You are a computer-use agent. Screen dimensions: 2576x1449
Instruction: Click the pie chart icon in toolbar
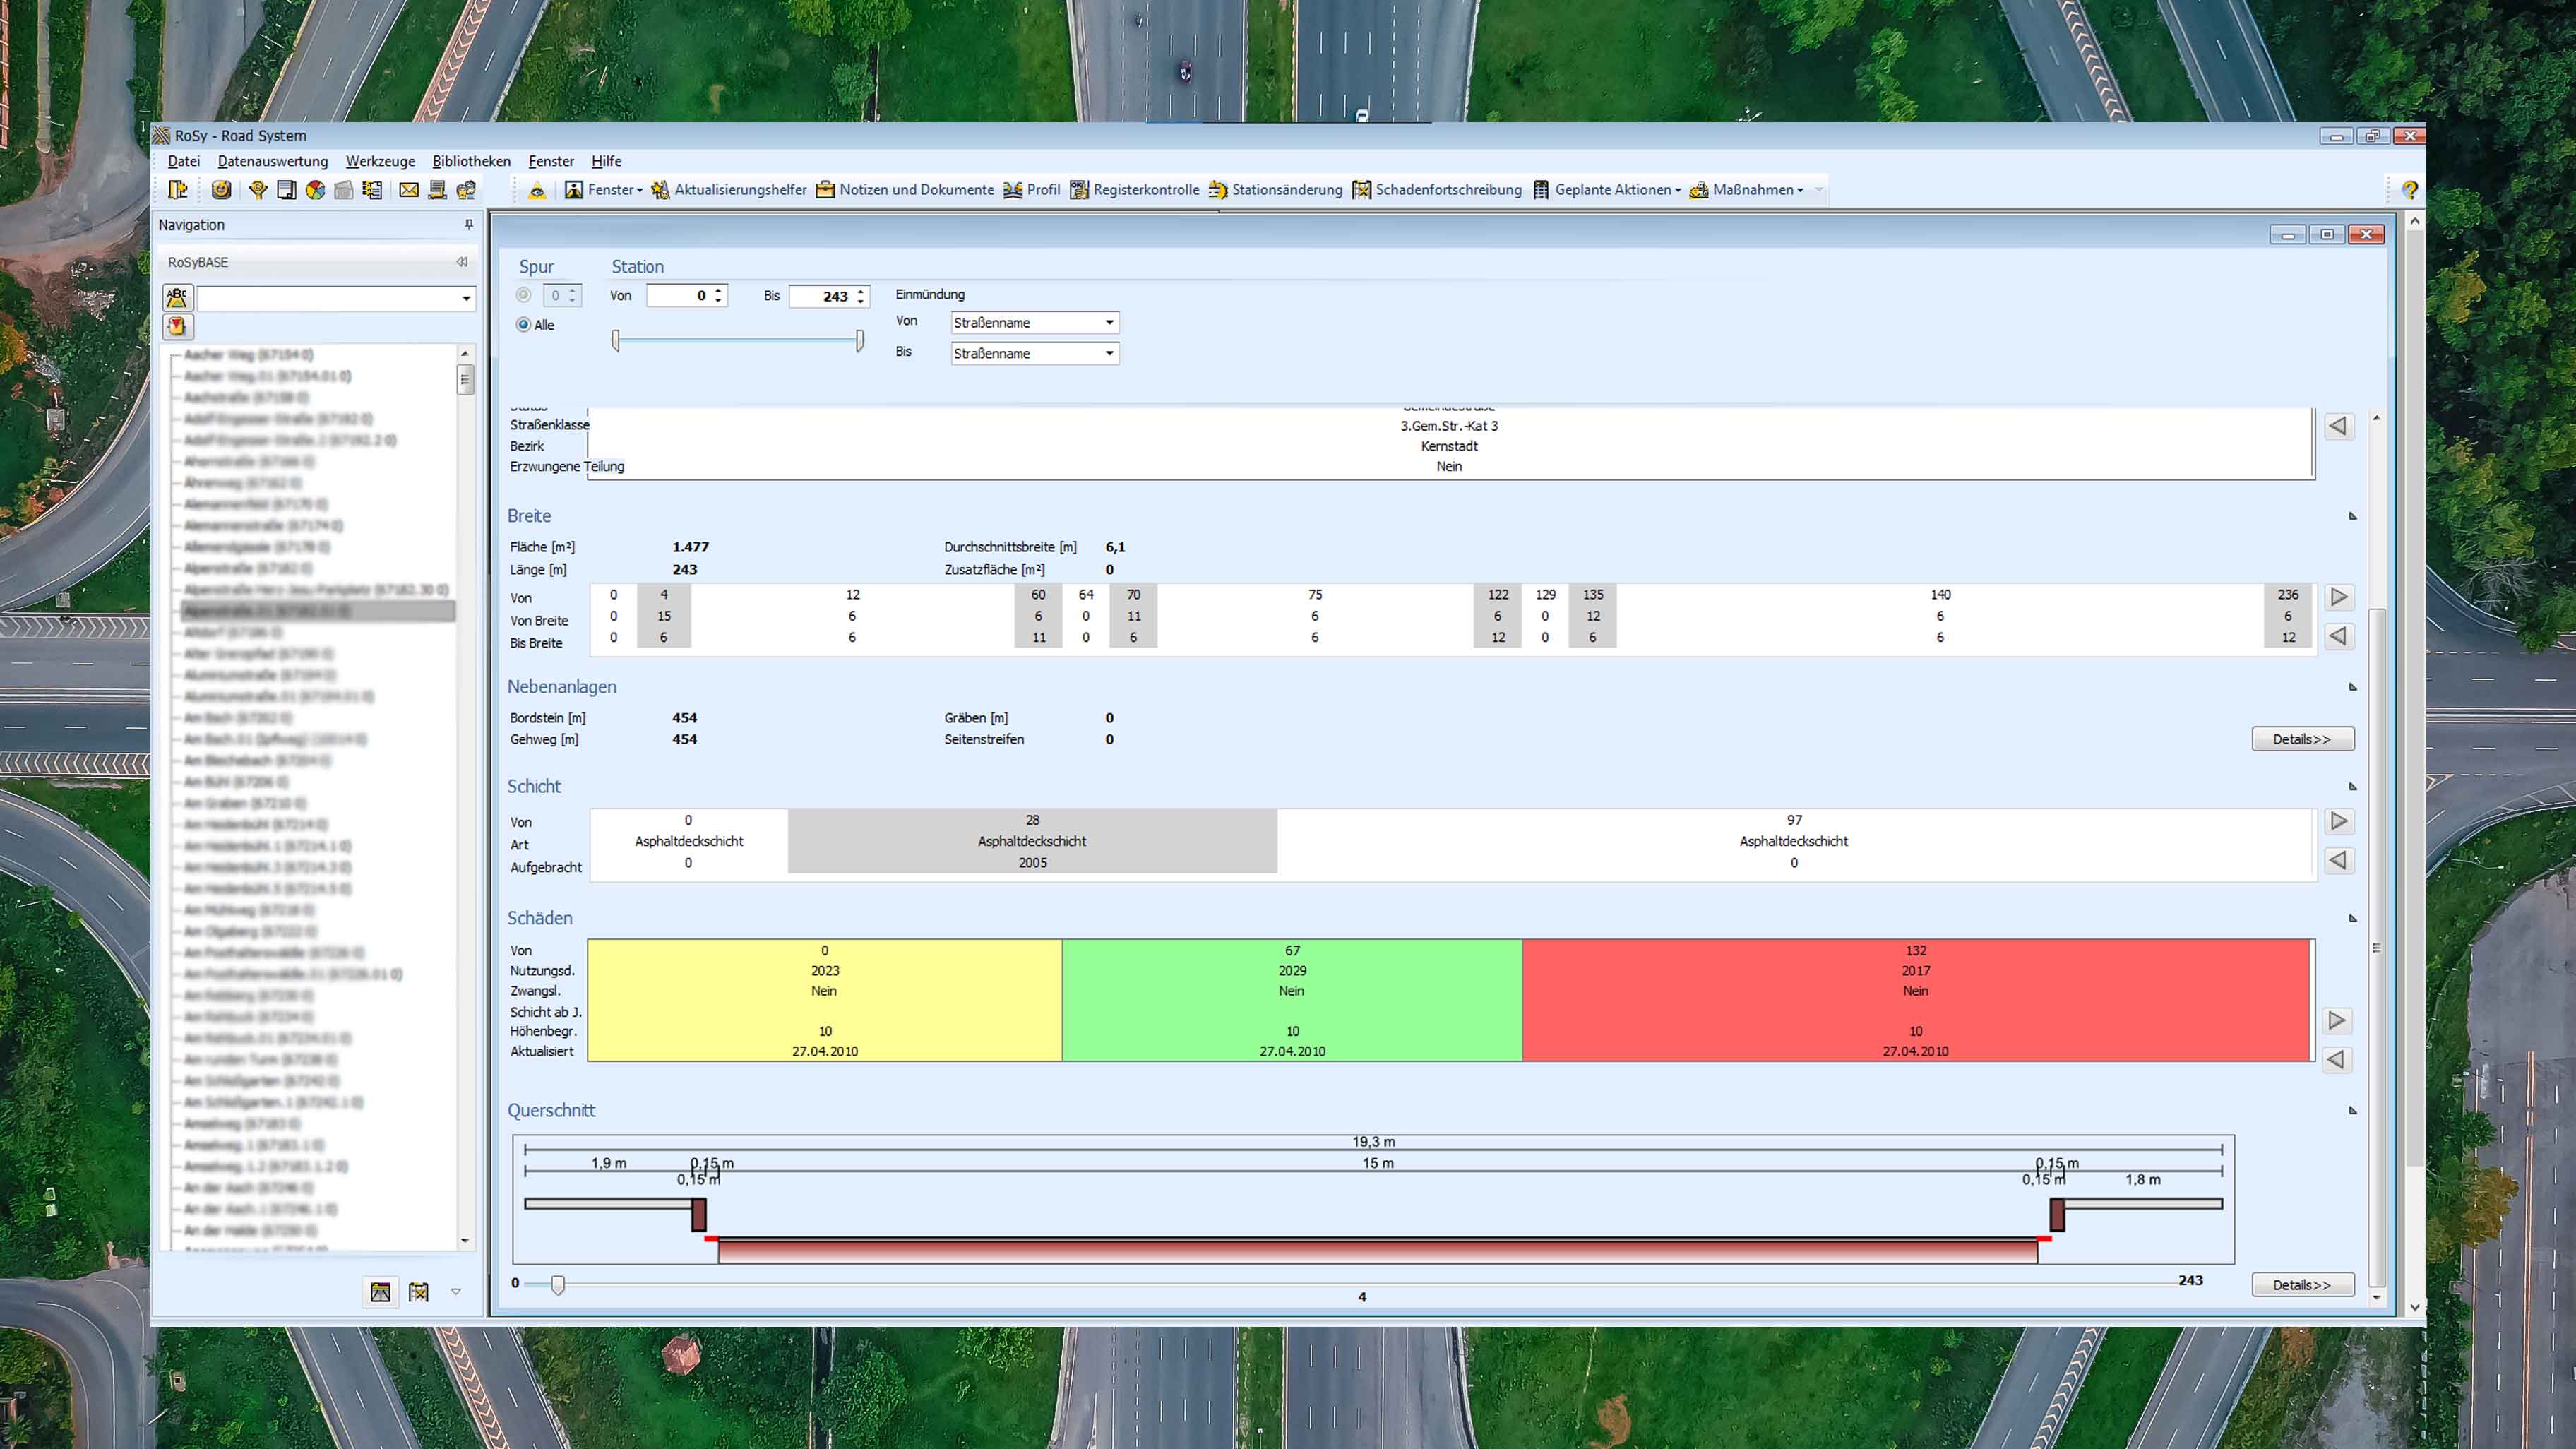coord(315,190)
